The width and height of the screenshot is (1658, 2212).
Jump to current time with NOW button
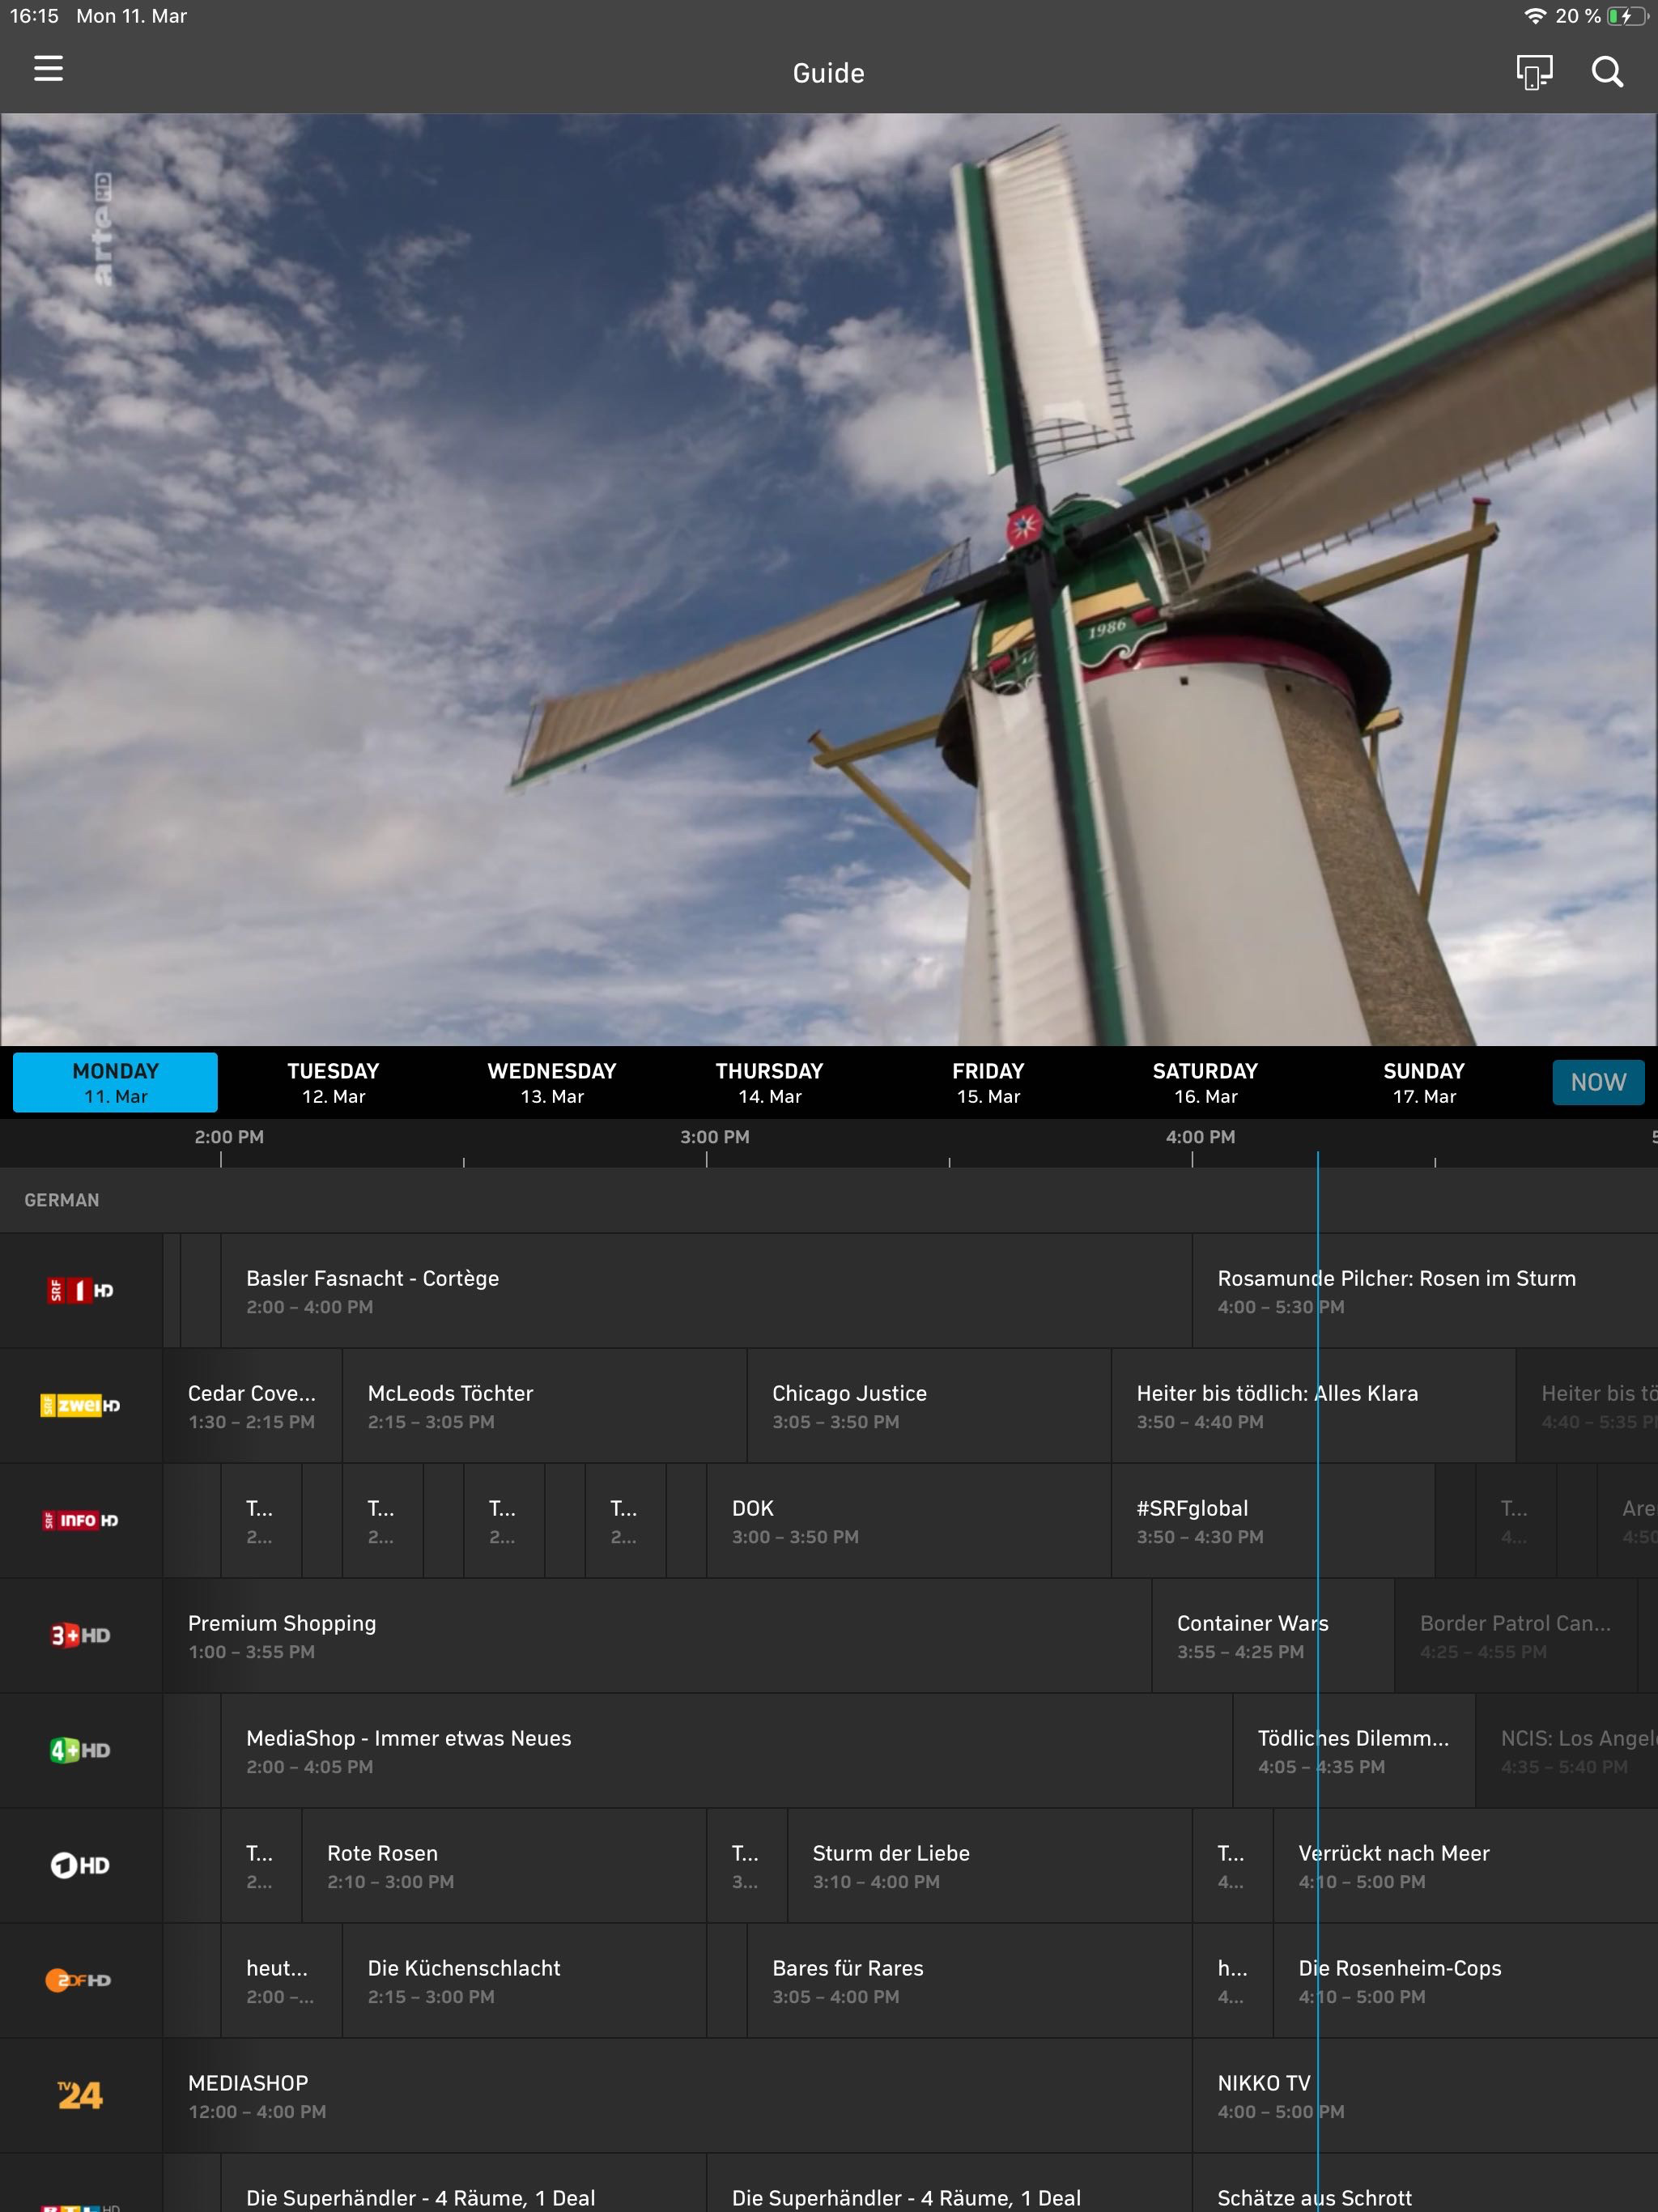[x=1598, y=1082]
